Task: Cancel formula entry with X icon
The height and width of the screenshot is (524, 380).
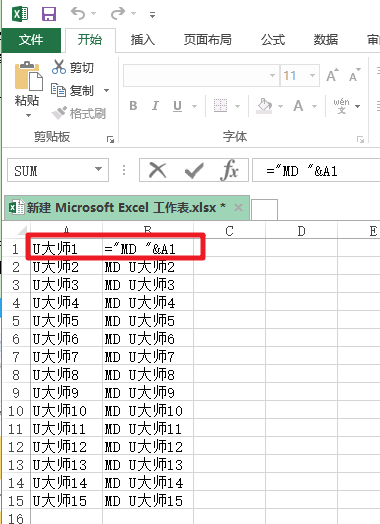Action: point(157,170)
